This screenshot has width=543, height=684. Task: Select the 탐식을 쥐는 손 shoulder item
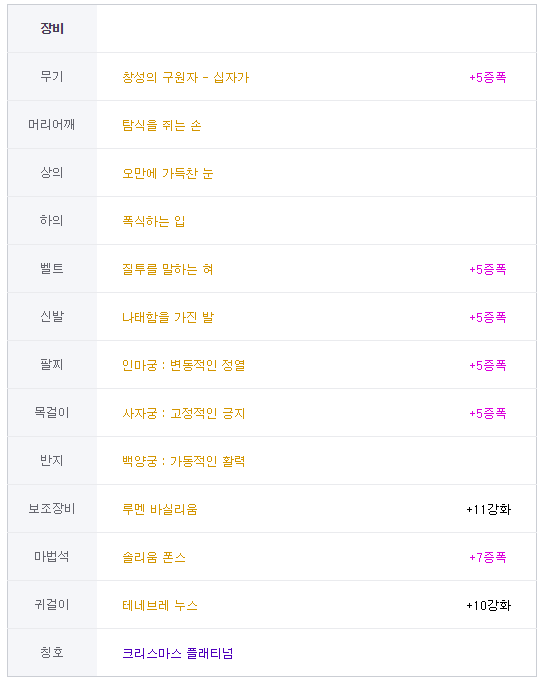[x=161, y=125]
